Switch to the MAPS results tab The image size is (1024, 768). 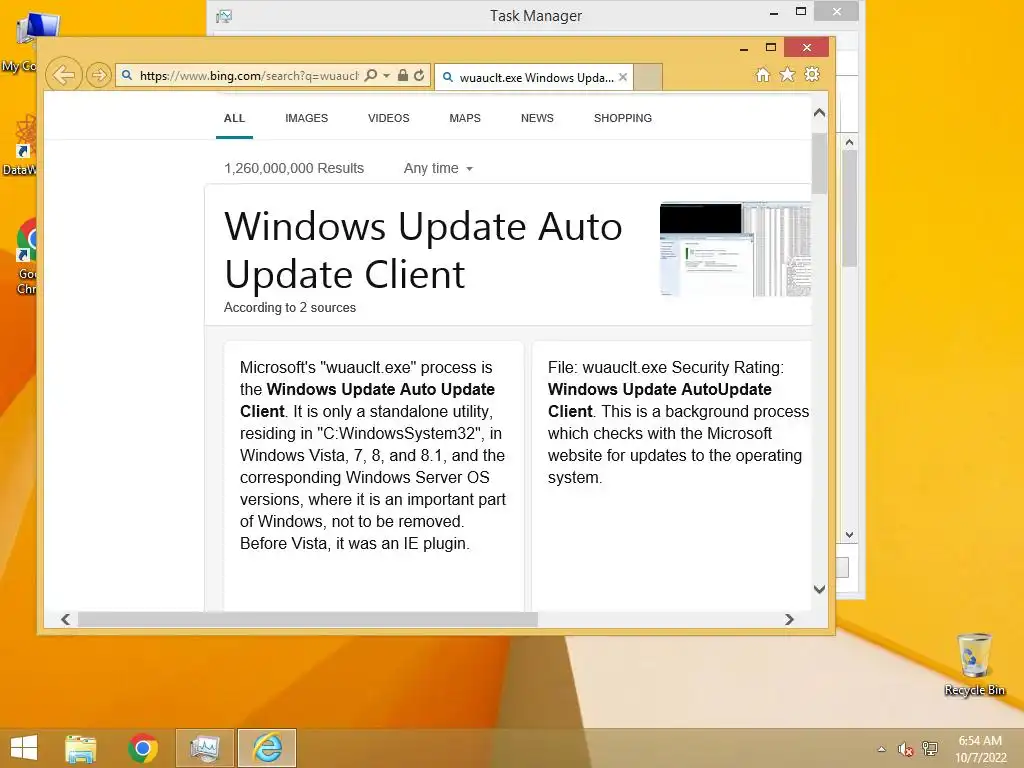465,118
